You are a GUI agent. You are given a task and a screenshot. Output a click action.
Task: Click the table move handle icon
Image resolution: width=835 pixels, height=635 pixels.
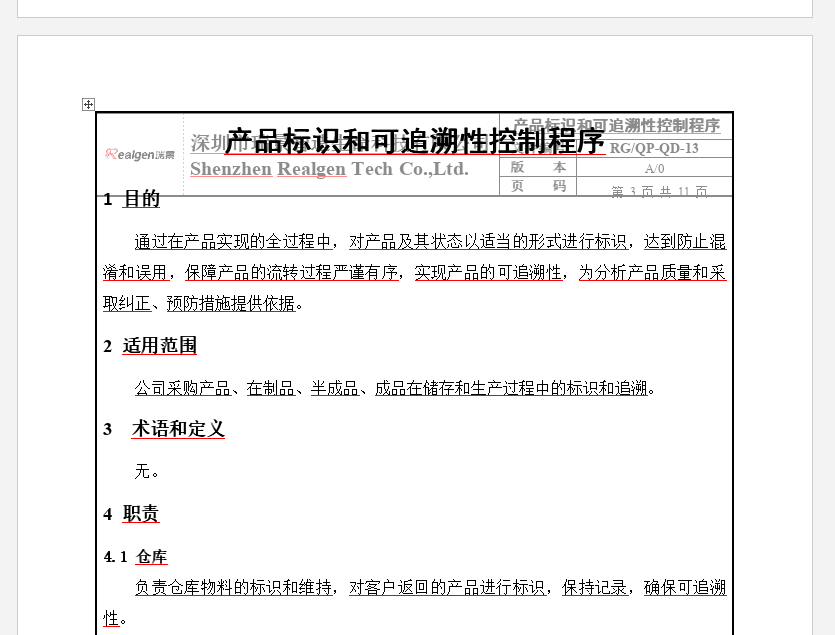88,104
